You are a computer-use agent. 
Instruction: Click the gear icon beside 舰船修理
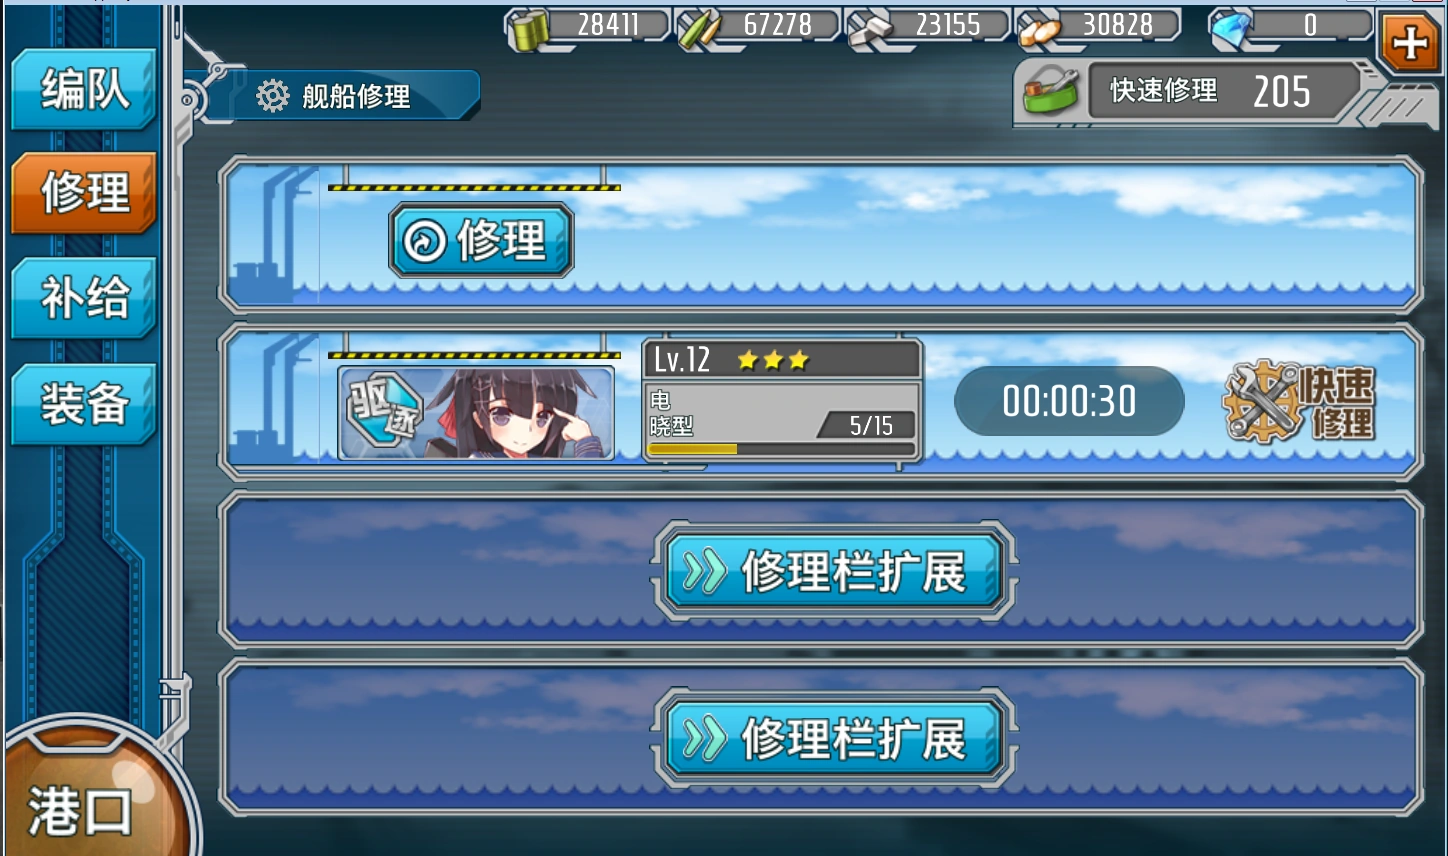pyautogui.click(x=272, y=96)
